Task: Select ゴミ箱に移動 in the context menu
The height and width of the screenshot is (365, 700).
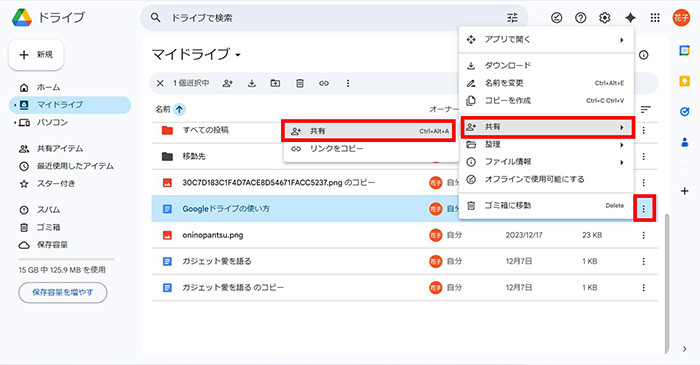Action: [546, 206]
